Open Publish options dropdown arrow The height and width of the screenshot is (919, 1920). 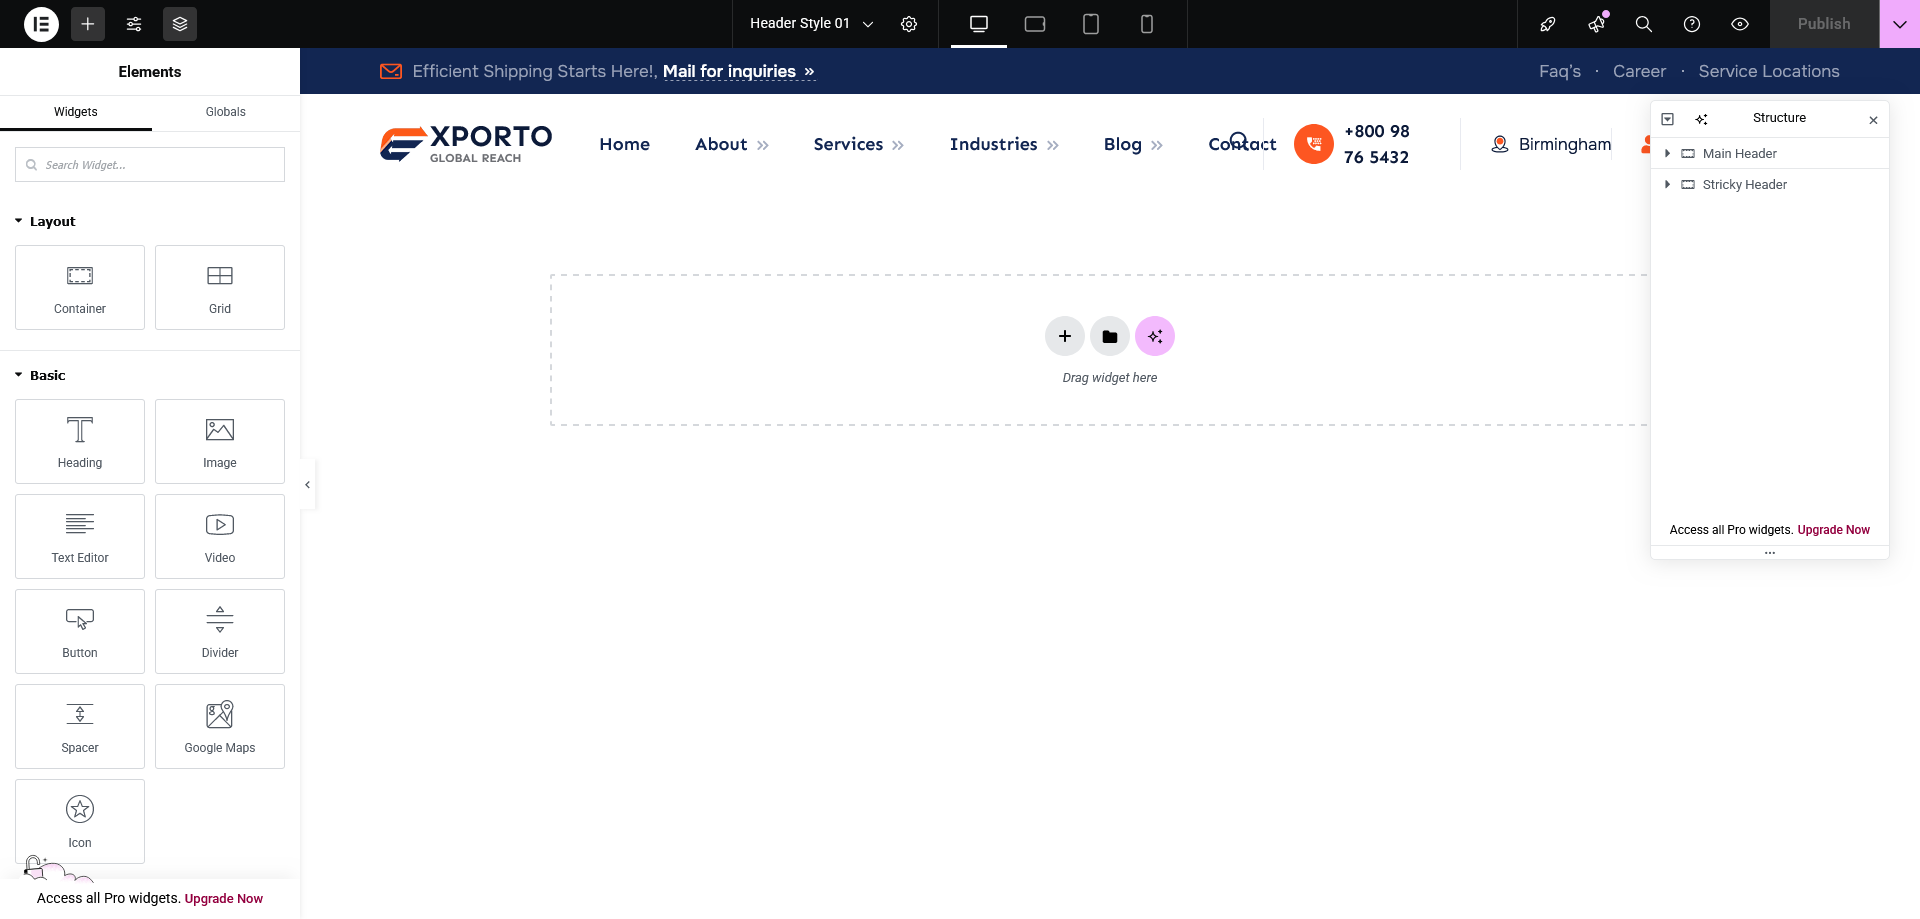coord(1899,24)
